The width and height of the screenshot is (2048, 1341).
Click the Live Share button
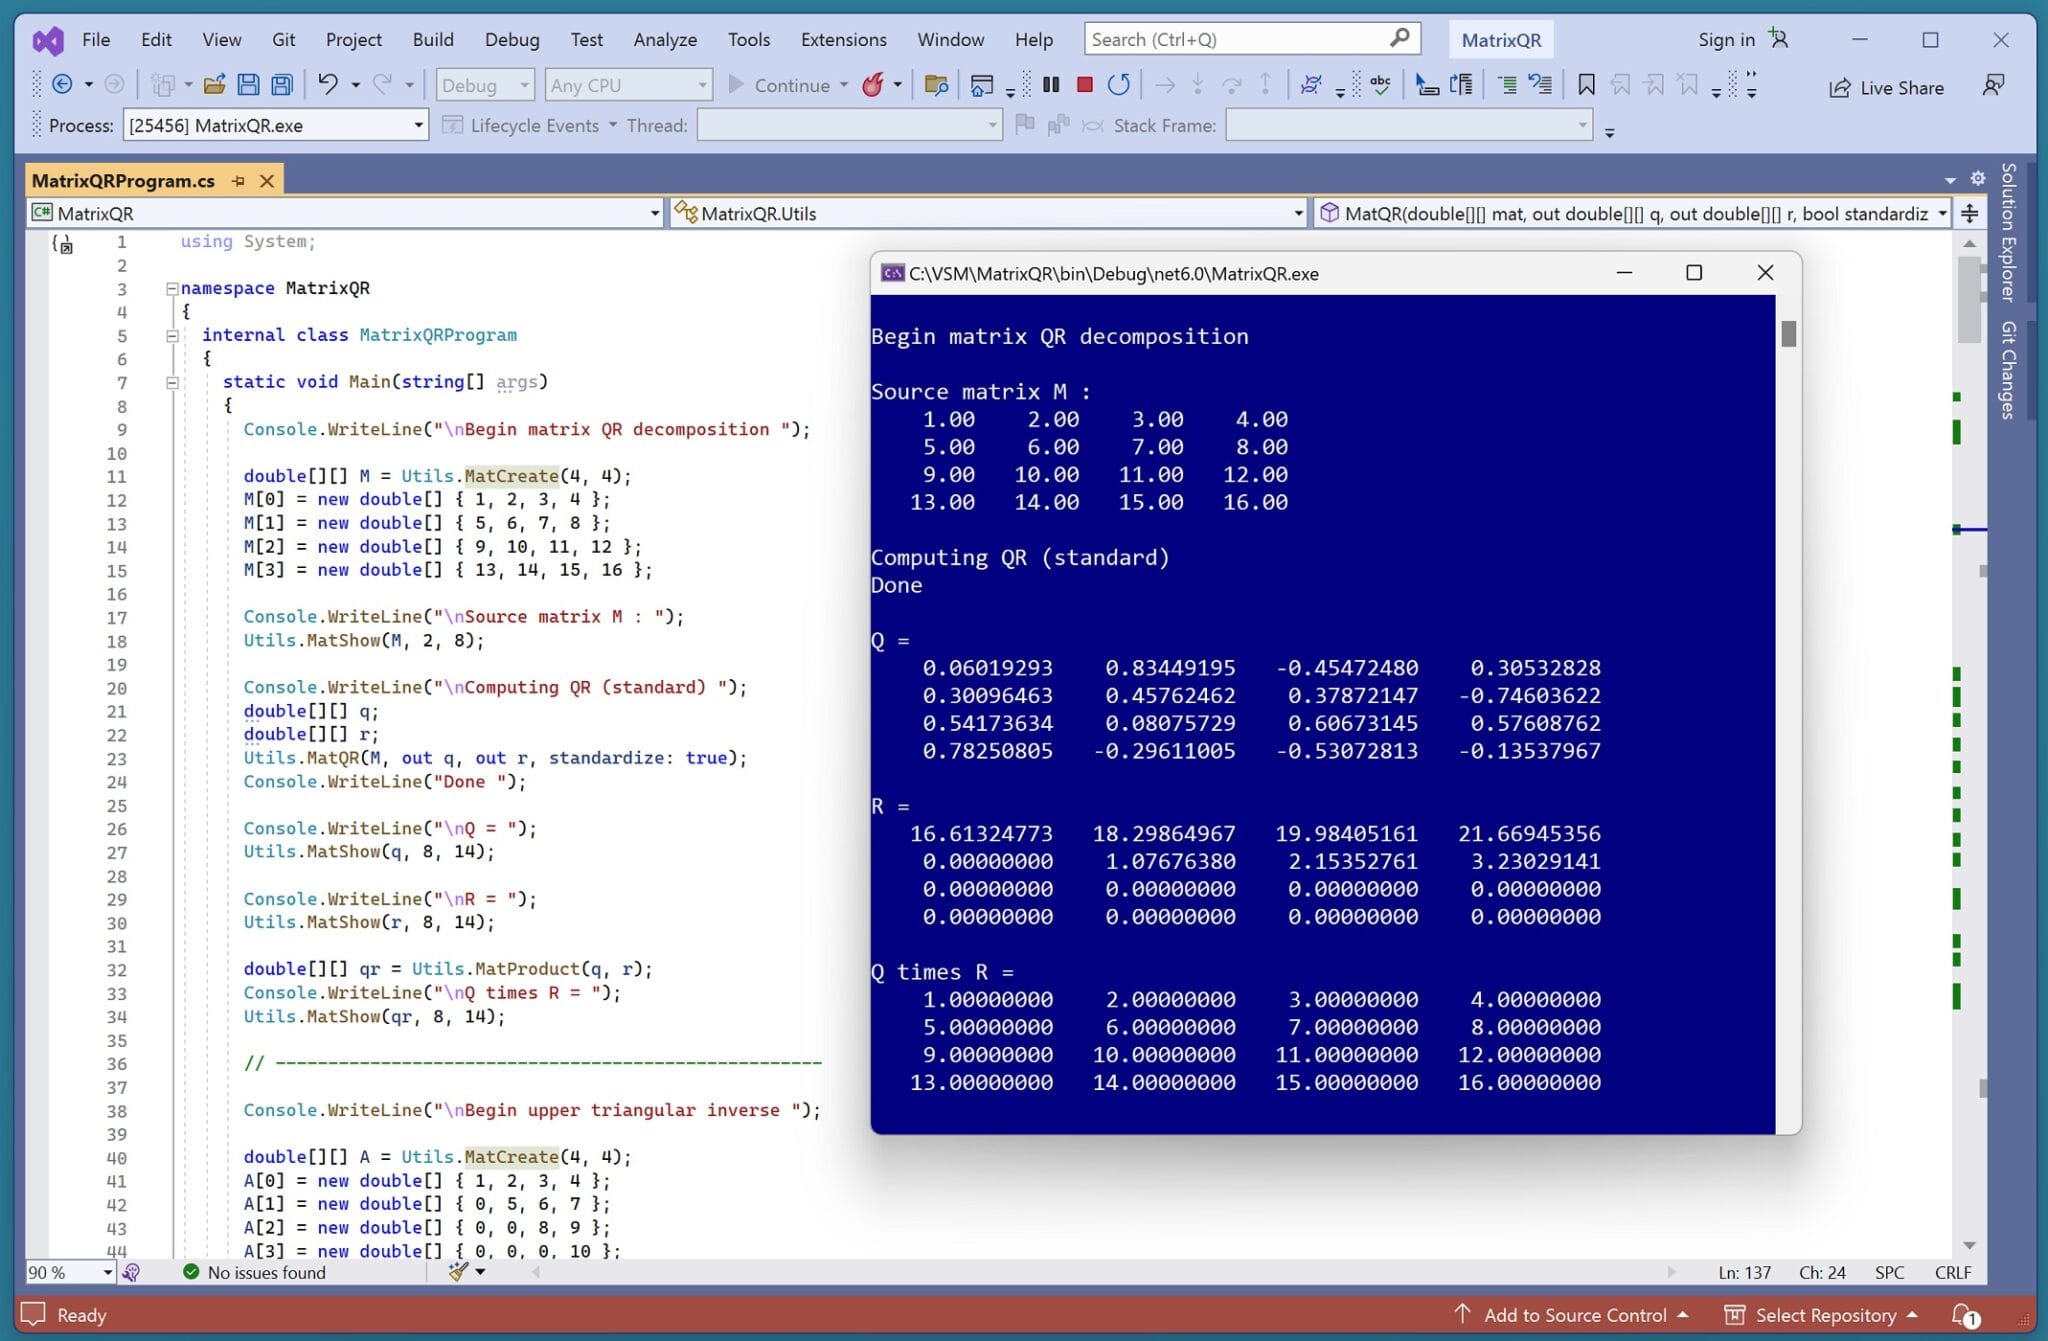(1886, 87)
